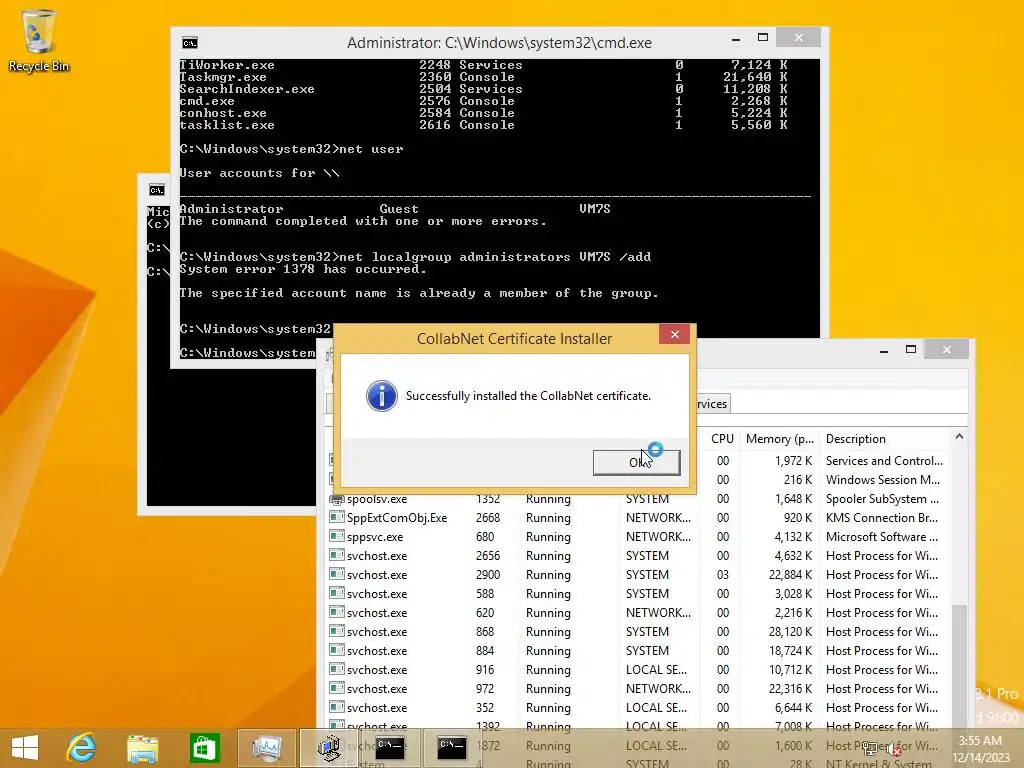Click the background cmd window title bar icon

(157, 190)
